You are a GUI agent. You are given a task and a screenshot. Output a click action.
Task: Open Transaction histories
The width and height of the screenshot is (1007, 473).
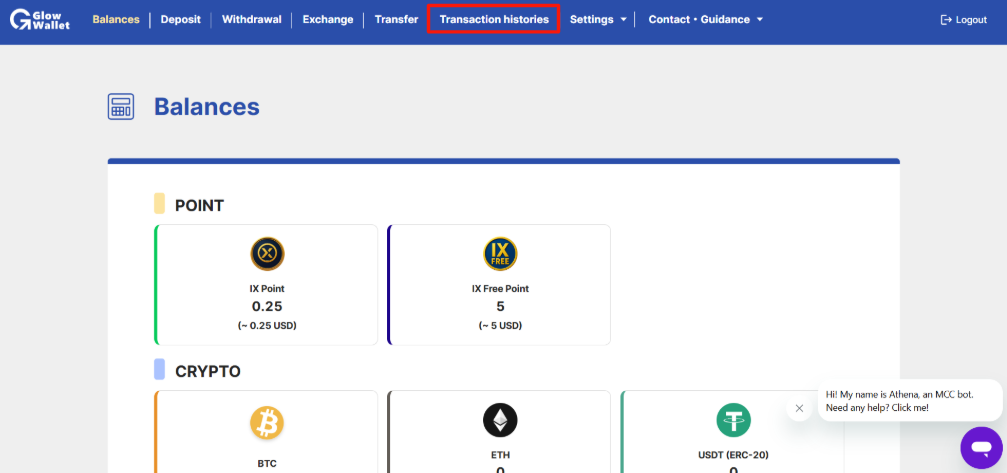[494, 19]
